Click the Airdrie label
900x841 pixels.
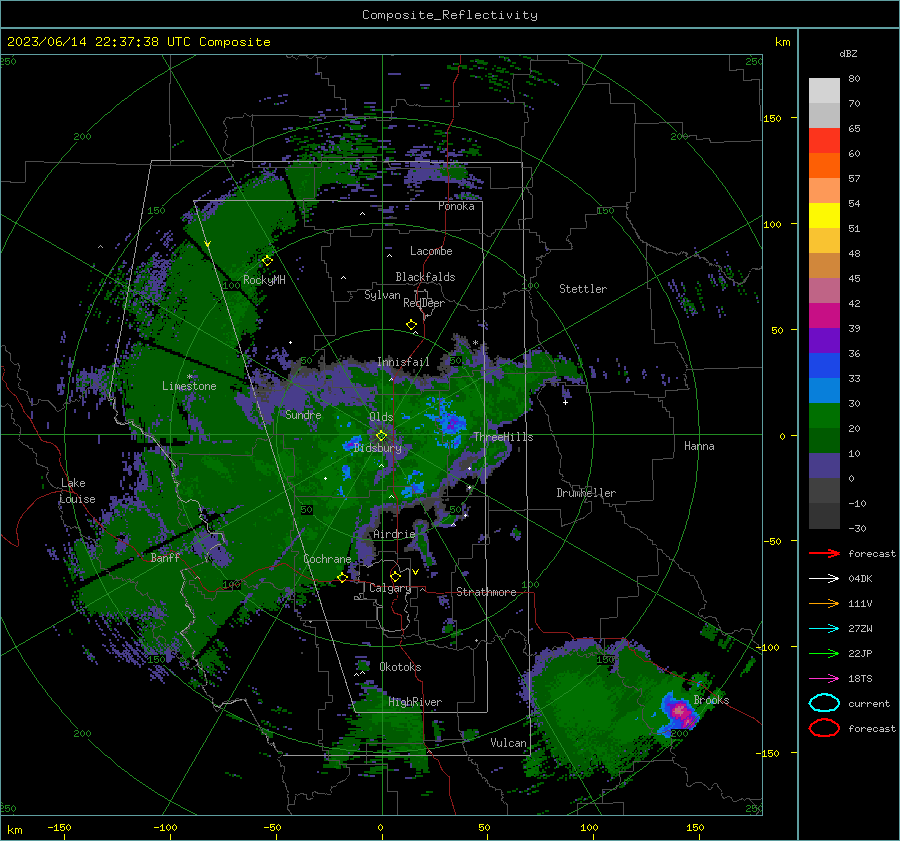(x=394, y=534)
